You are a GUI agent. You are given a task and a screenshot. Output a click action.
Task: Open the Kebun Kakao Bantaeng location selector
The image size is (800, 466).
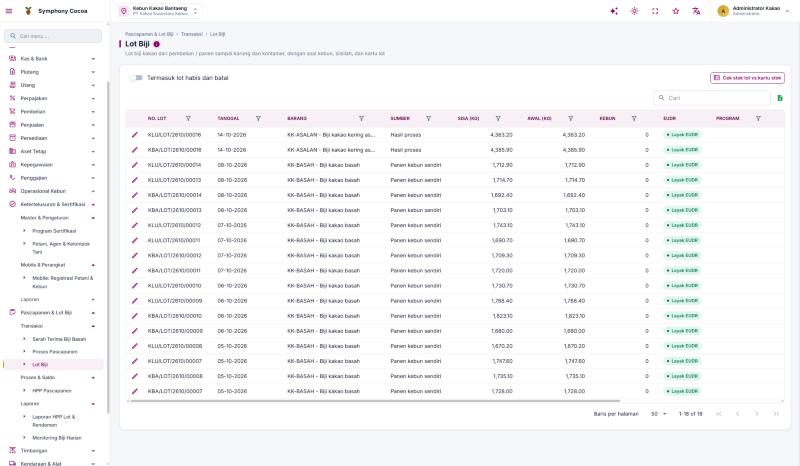coord(159,11)
